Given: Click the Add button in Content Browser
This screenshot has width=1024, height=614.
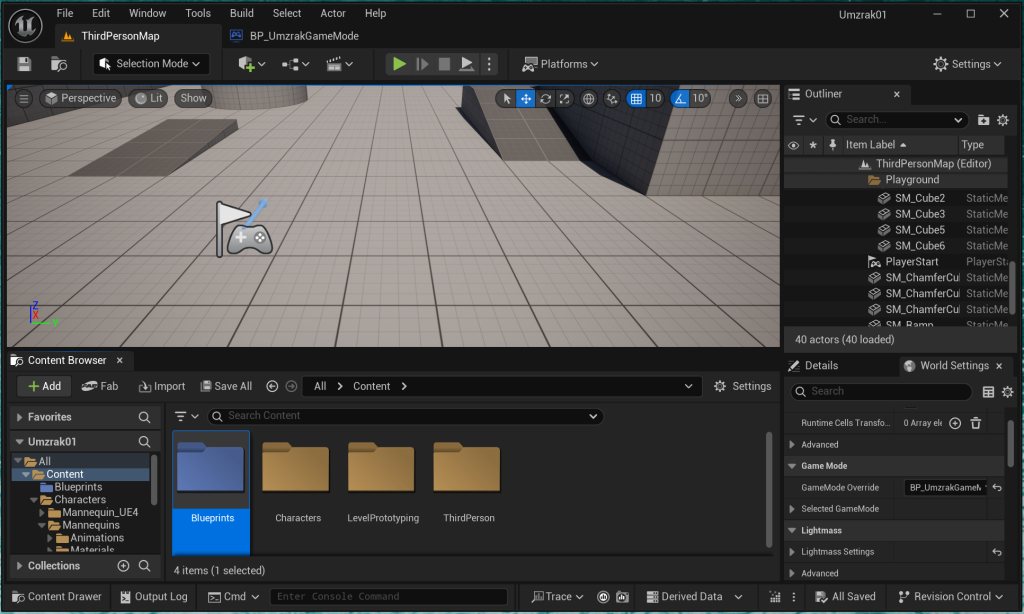Looking at the screenshot, I should [44, 386].
